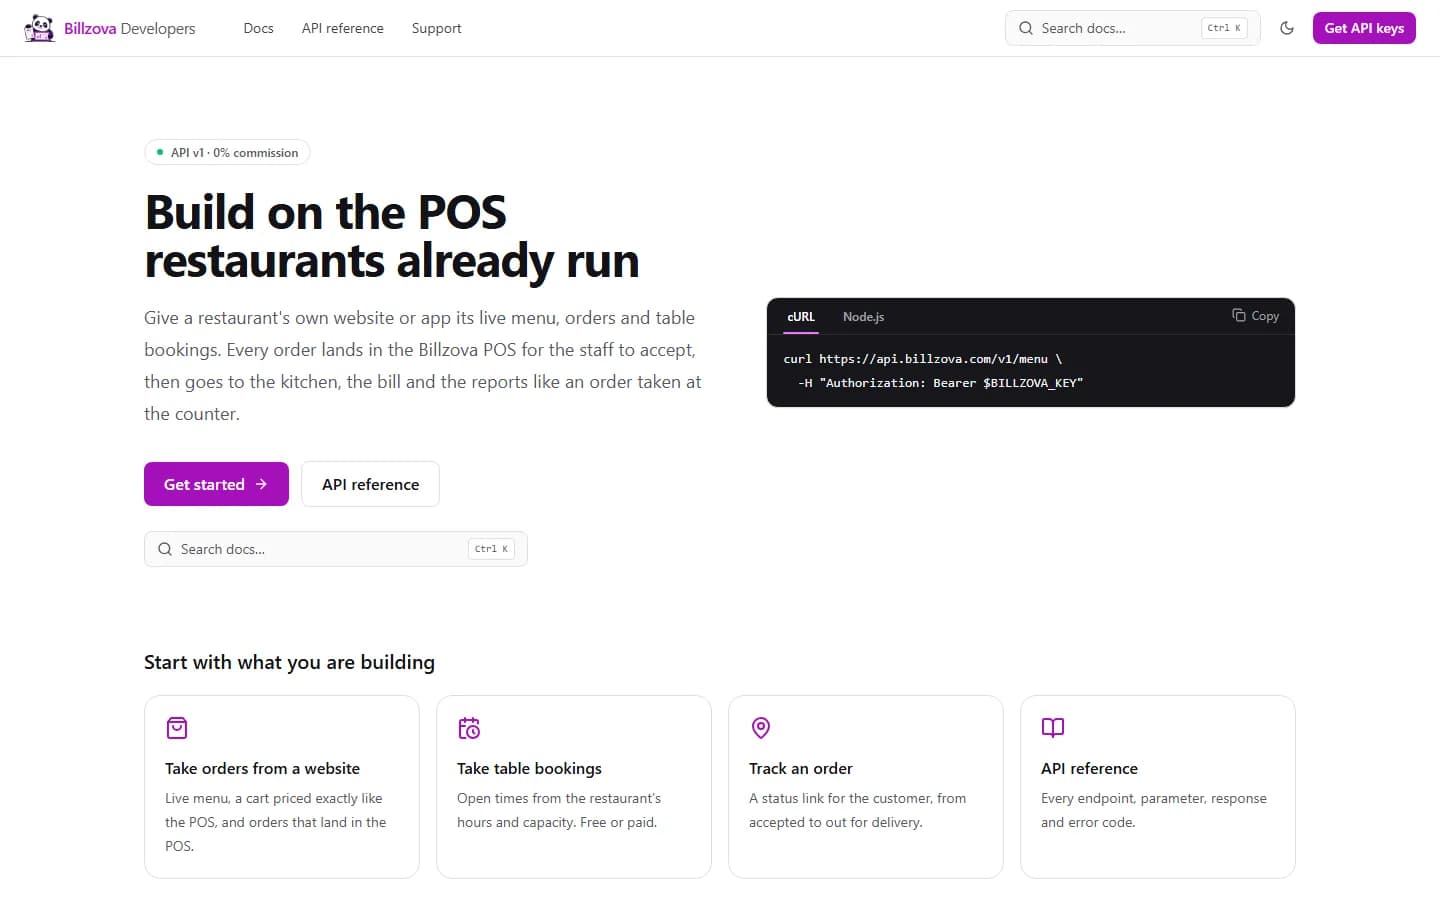Click the Give a restaurant's own website paragraph
Image resolution: width=1440 pixels, height=900 pixels.
(x=423, y=366)
